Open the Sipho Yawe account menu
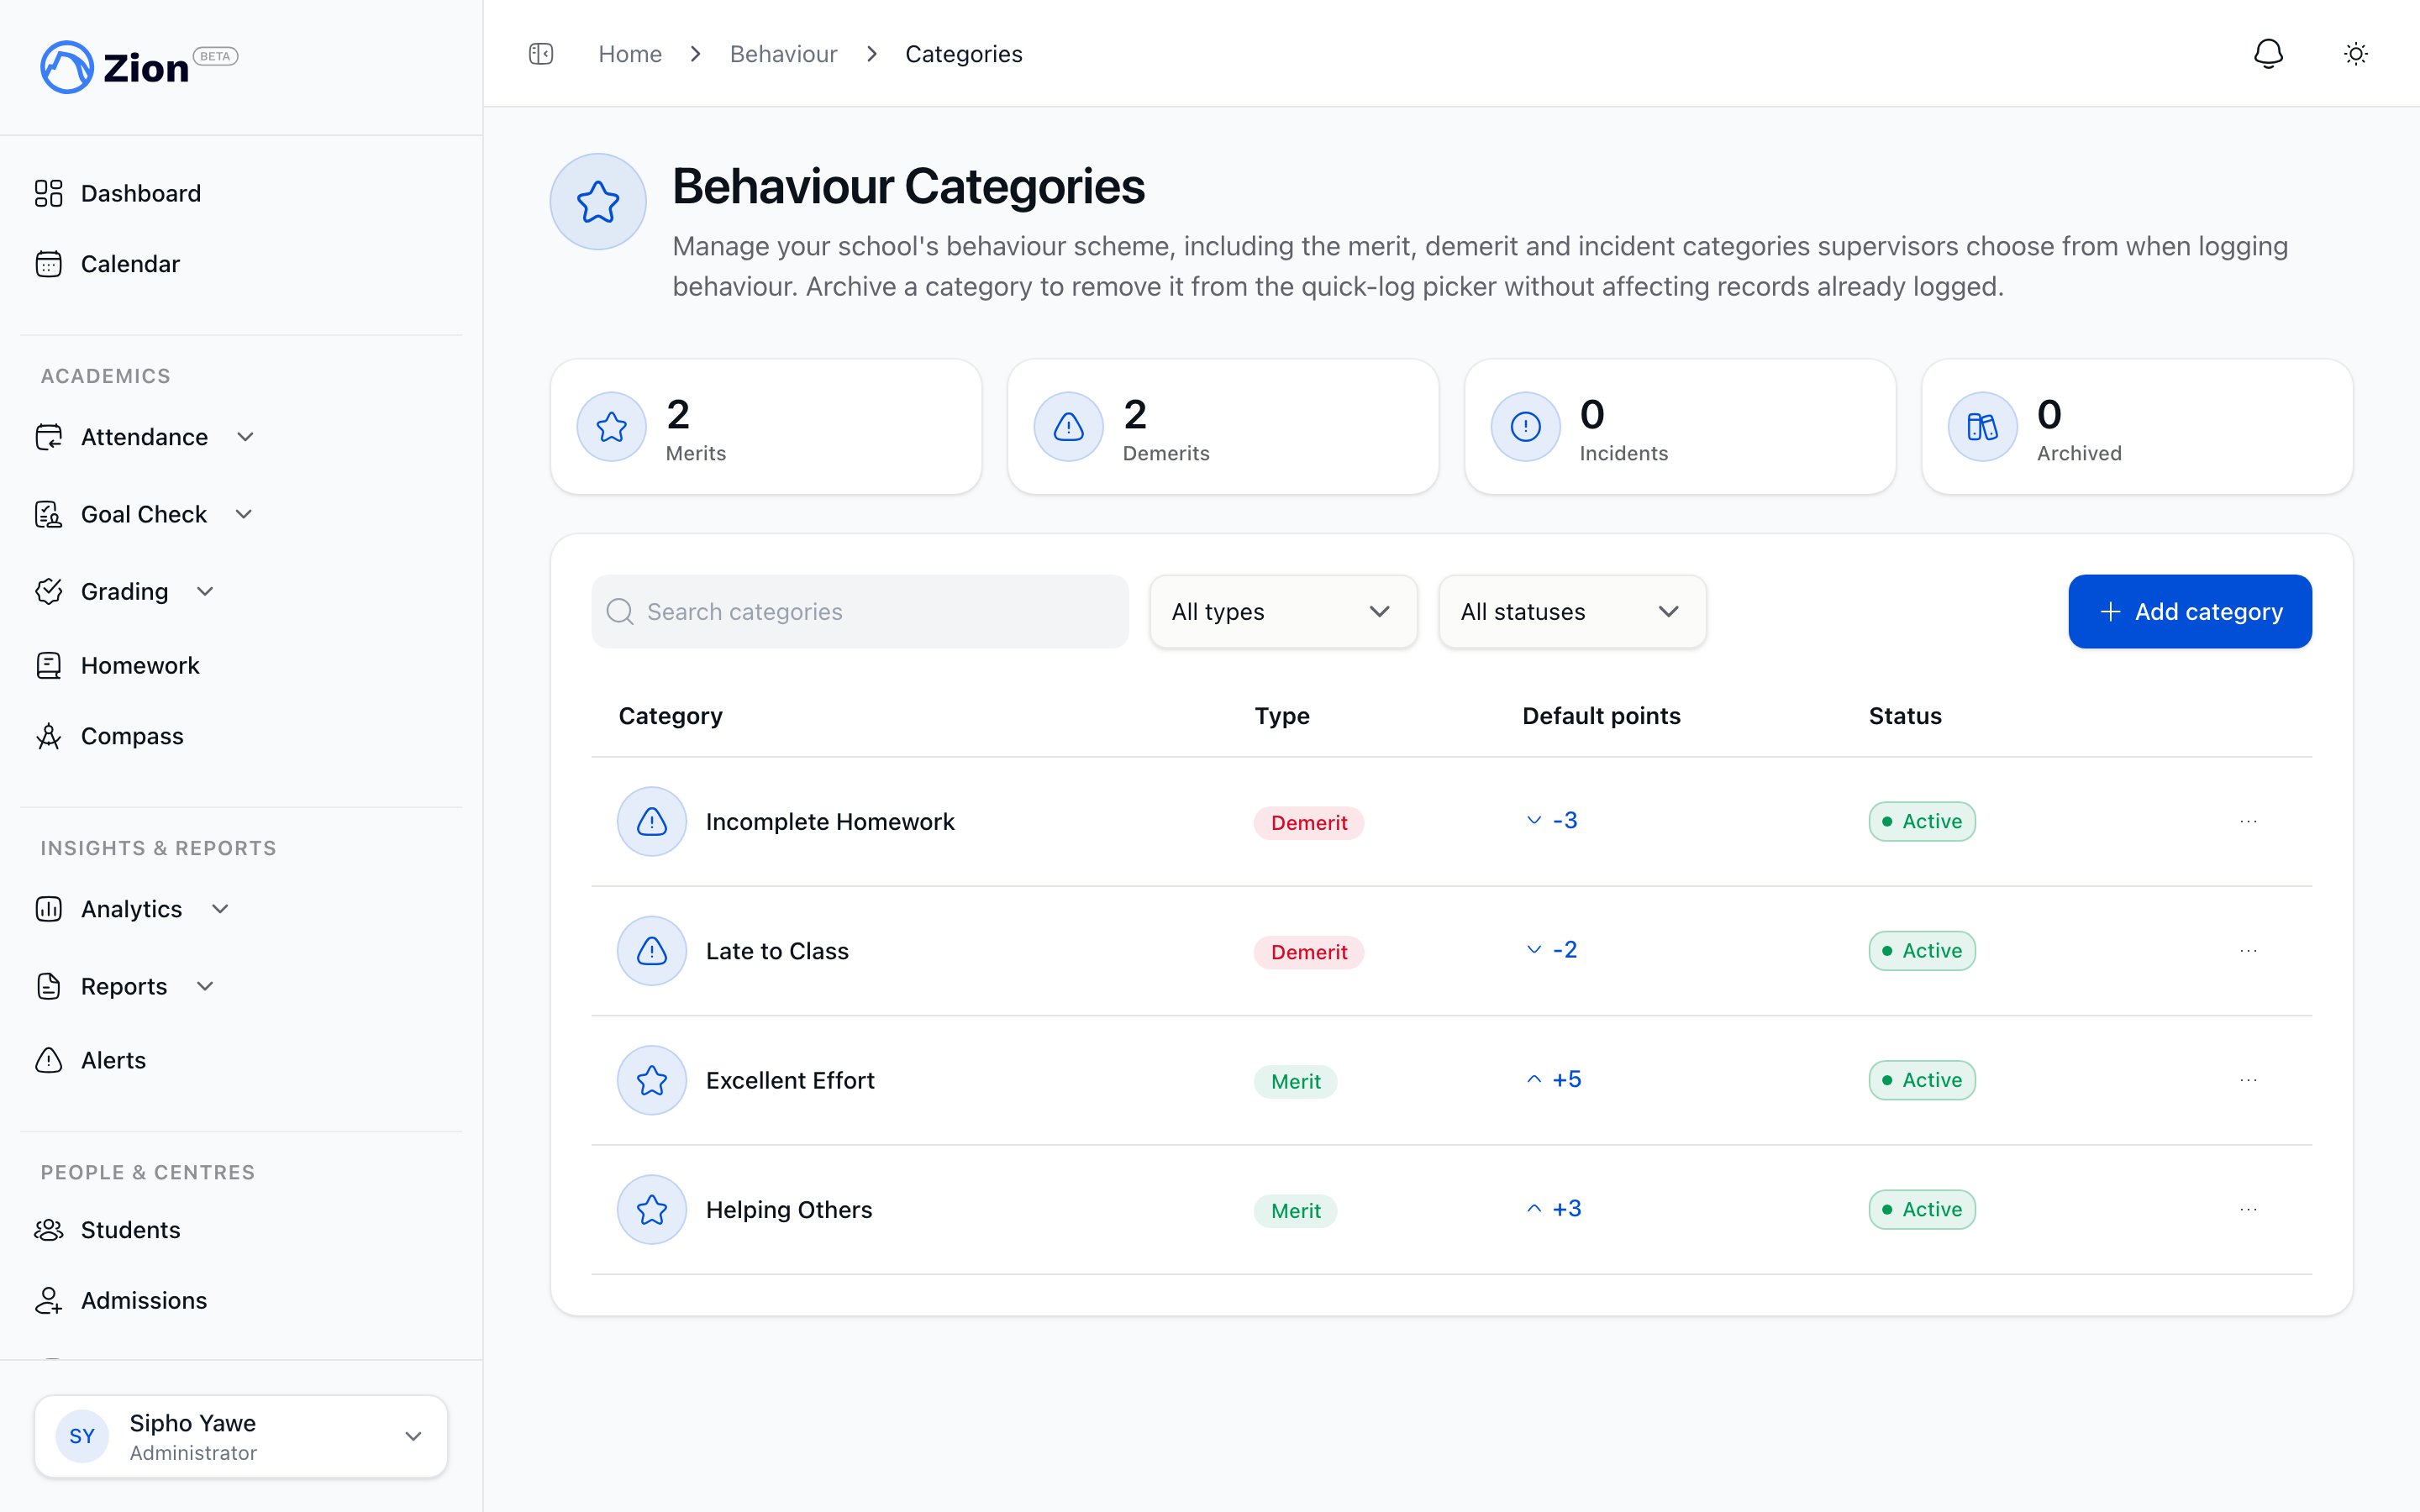The height and width of the screenshot is (1512, 2420). point(241,1436)
